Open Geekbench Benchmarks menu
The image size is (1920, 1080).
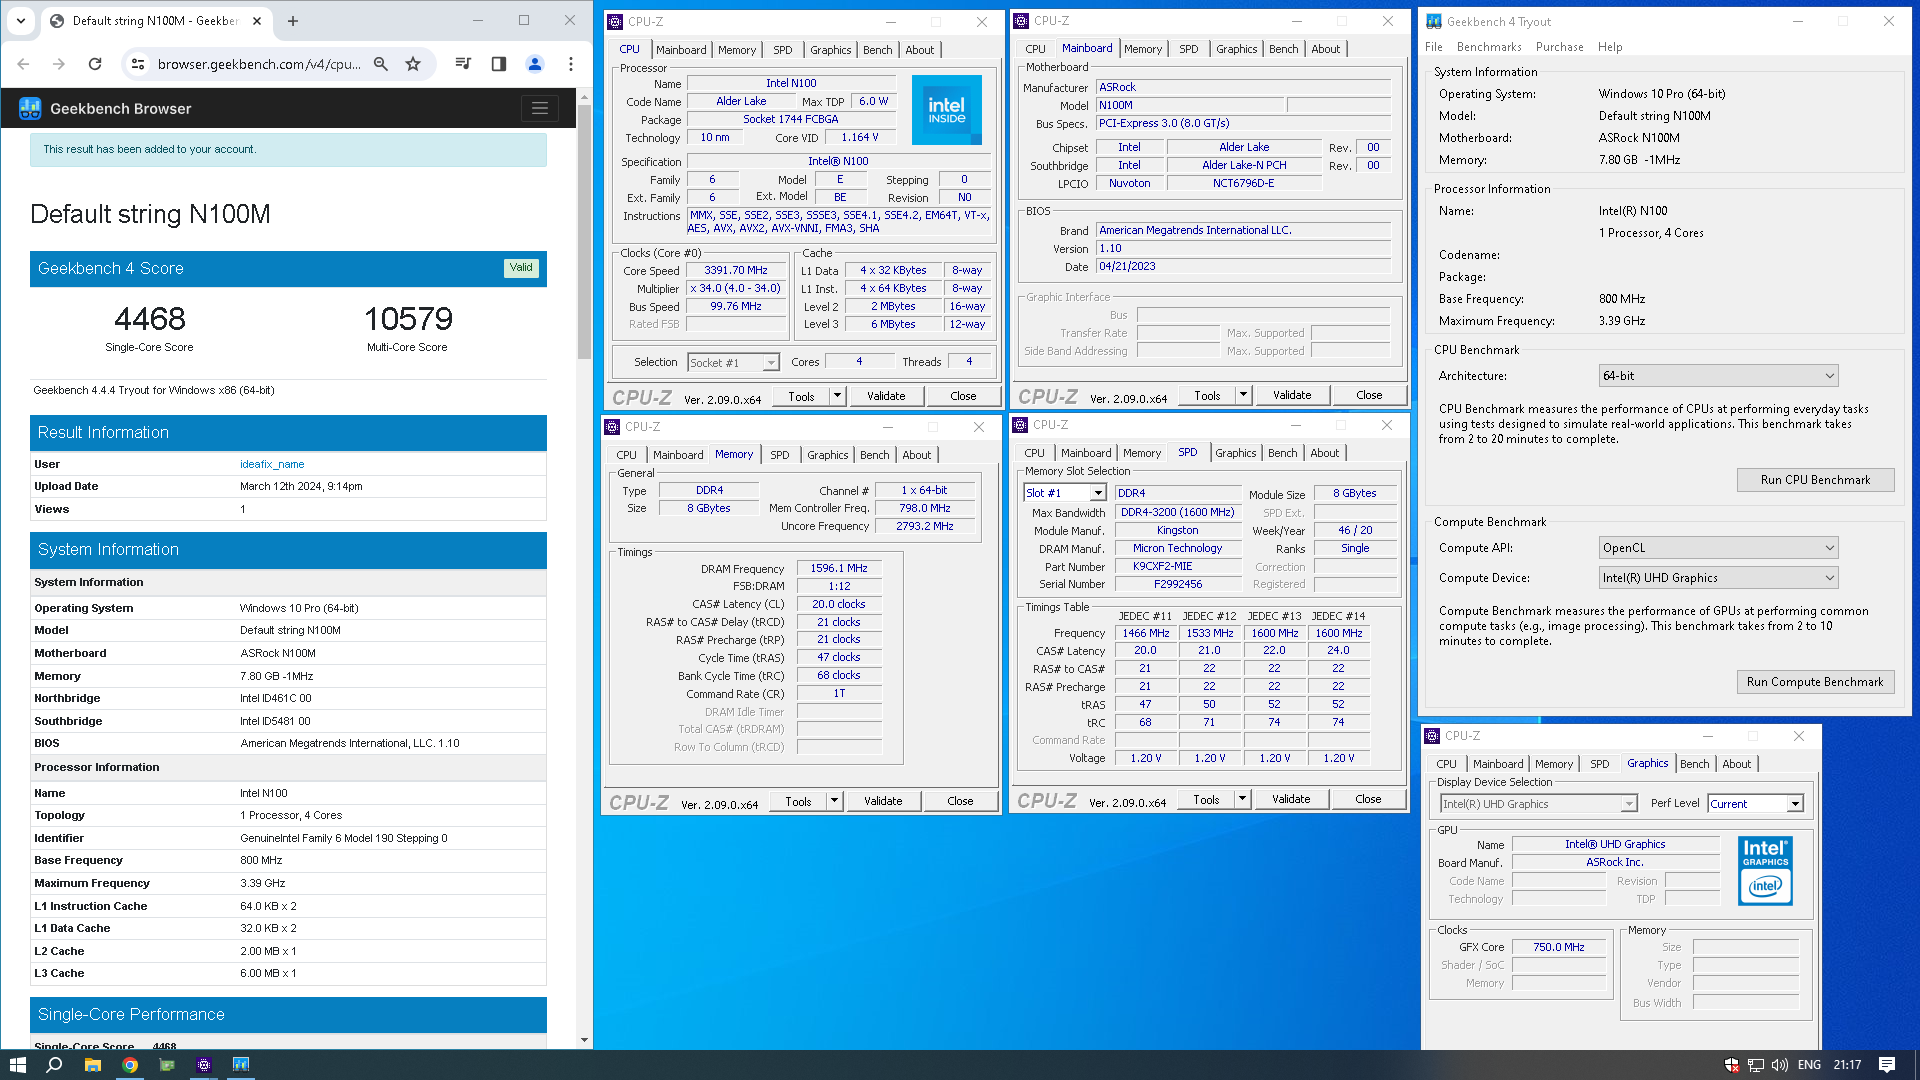coord(1489,47)
